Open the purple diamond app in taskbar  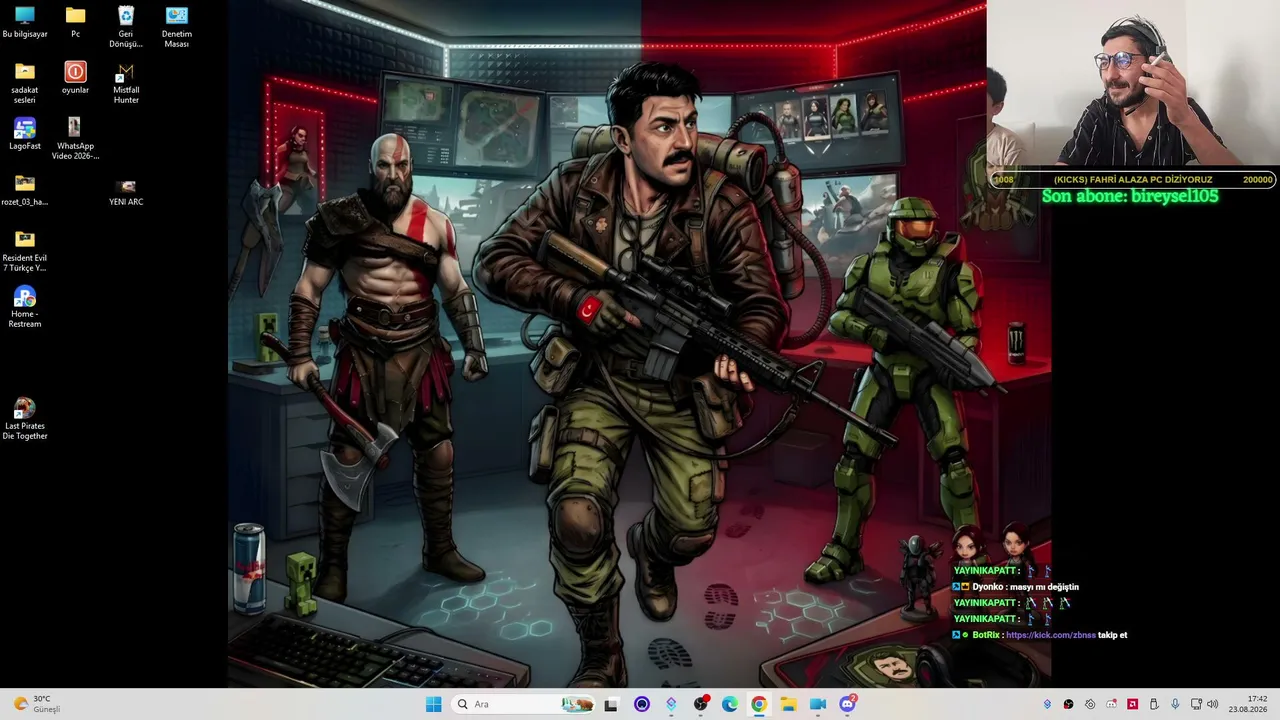coord(671,704)
